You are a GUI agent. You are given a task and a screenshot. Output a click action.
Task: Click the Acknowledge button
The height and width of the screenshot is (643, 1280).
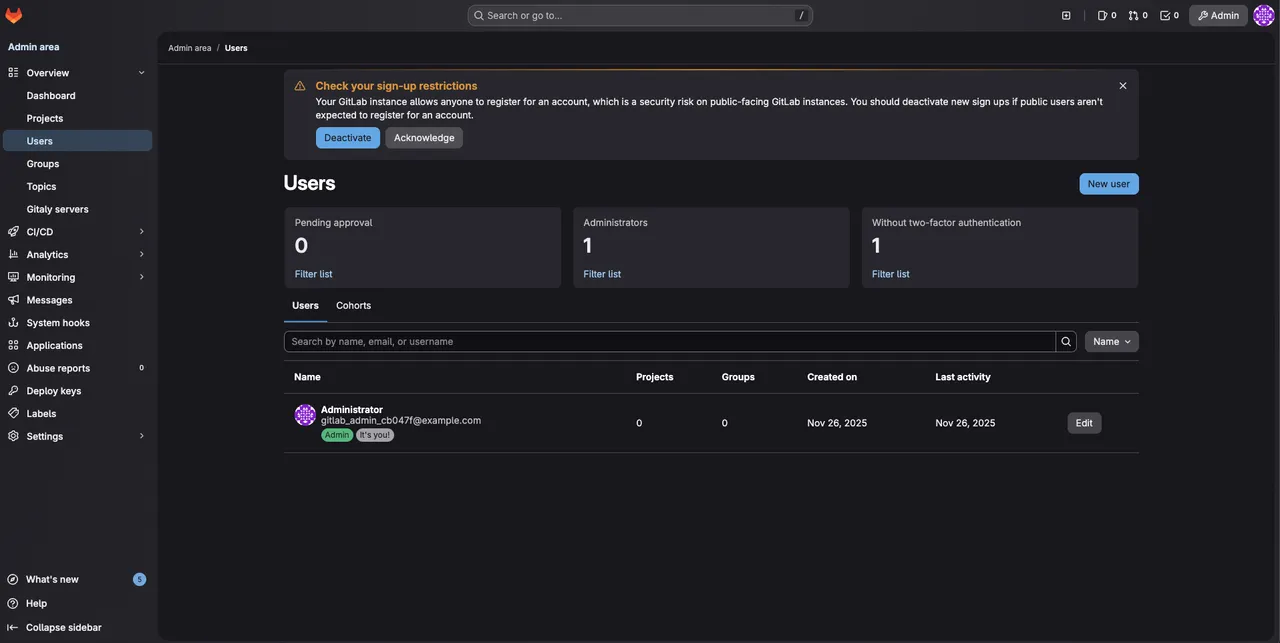pyautogui.click(x=424, y=138)
